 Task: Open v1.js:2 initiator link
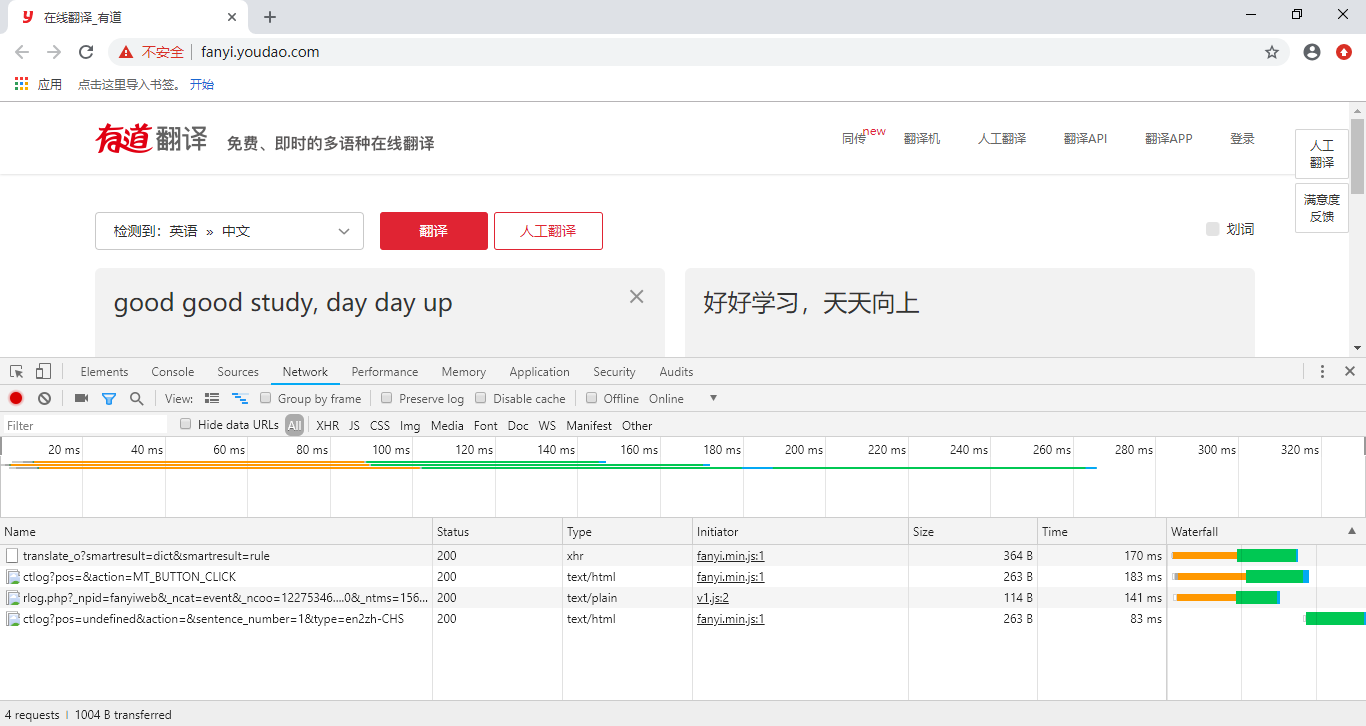coord(713,598)
